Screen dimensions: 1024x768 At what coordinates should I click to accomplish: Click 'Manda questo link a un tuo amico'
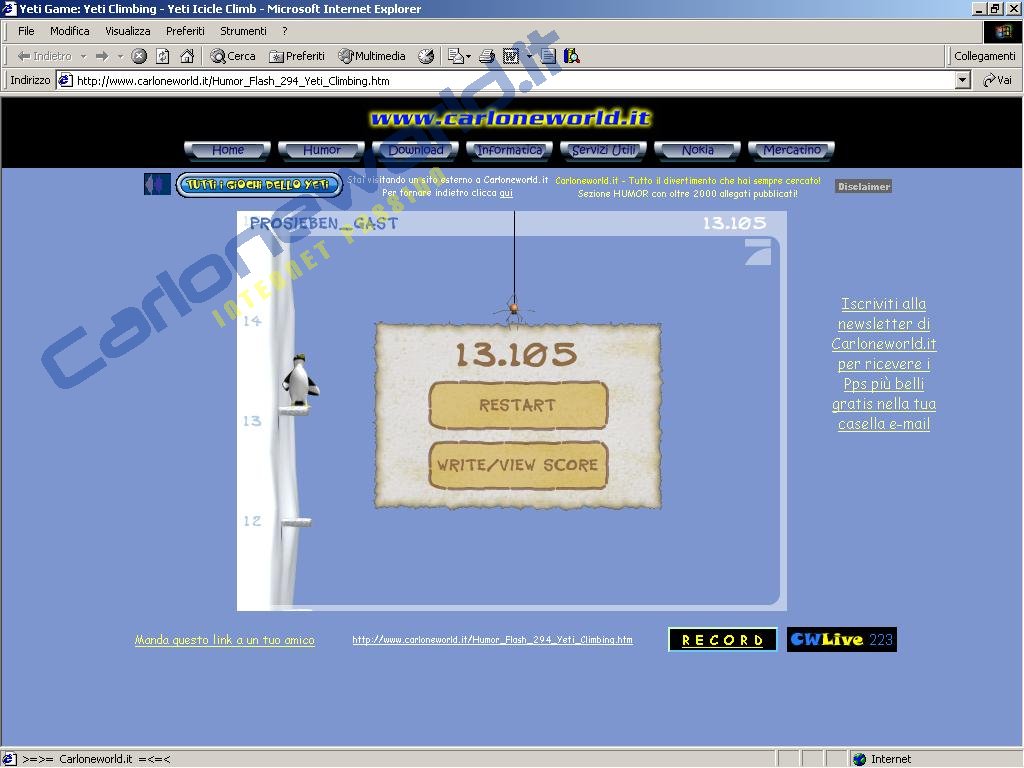tap(225, 640)
